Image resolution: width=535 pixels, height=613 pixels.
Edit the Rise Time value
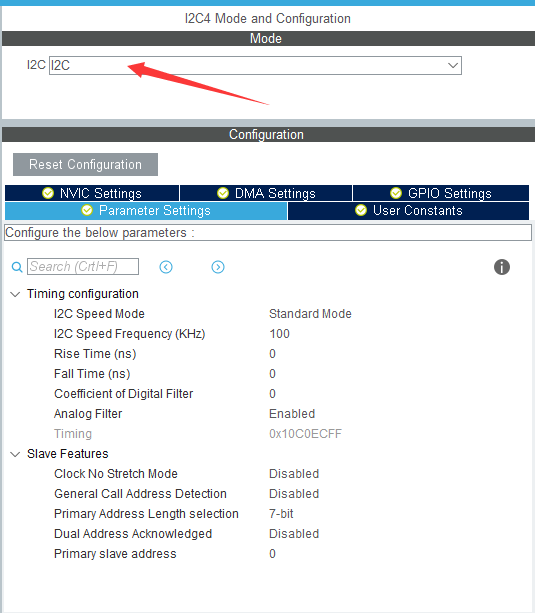tap(272, 354)
